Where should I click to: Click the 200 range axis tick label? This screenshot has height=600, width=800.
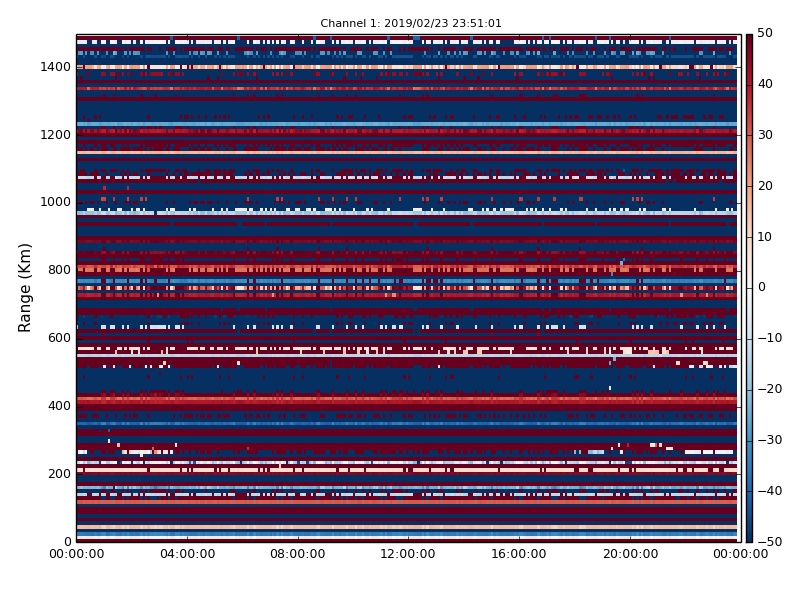[x=59, y=474]
